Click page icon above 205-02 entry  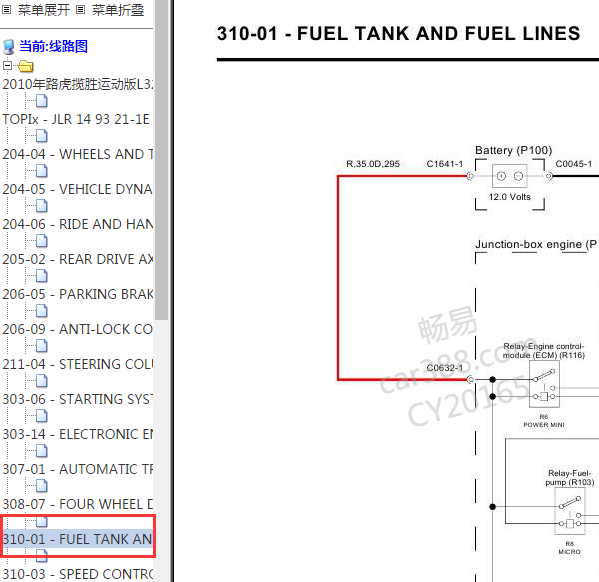[x=42, y=241]
